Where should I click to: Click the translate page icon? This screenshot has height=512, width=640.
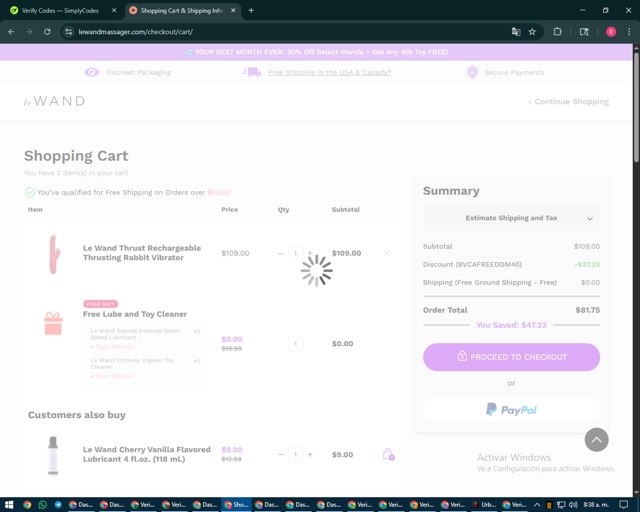[x=516, y=31]
